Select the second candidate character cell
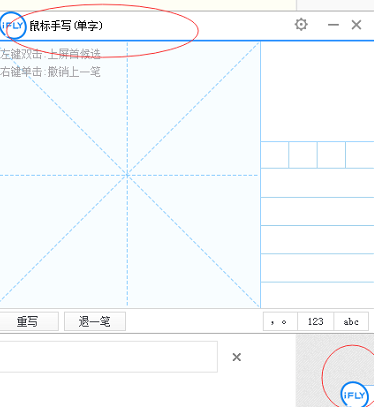374x408 pixels. (x=303, y=155)
